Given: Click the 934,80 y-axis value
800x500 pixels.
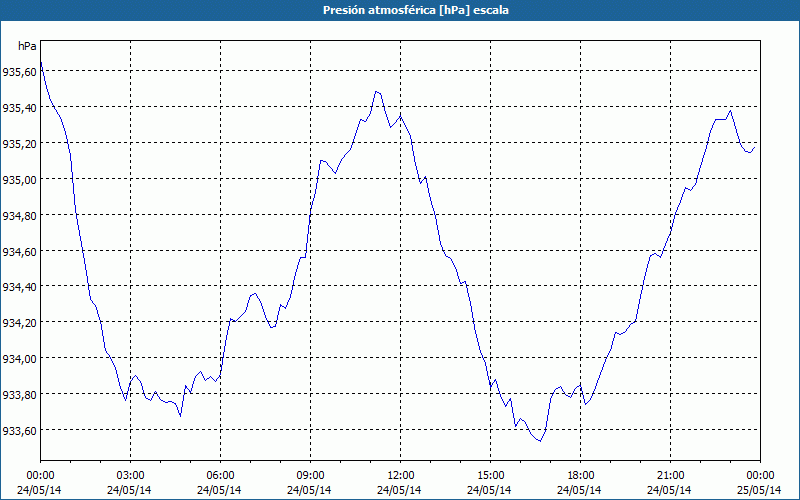Looking at the screenshot, I should [x=20, y=216].
